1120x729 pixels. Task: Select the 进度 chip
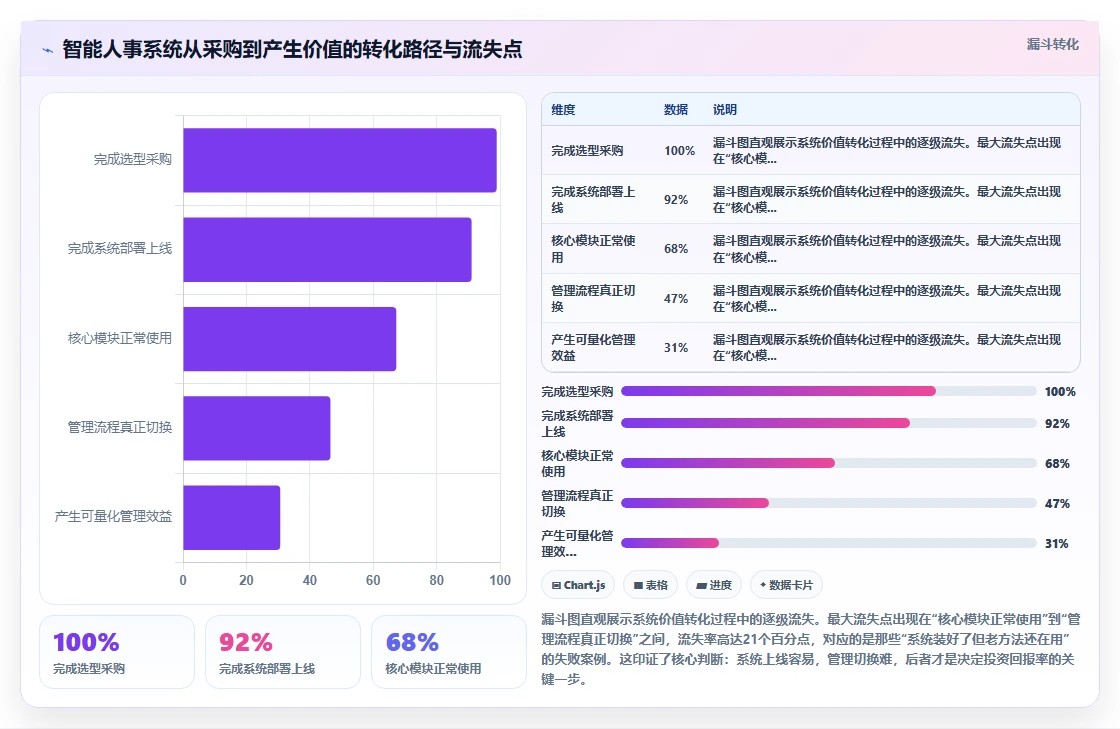[714, 585]
